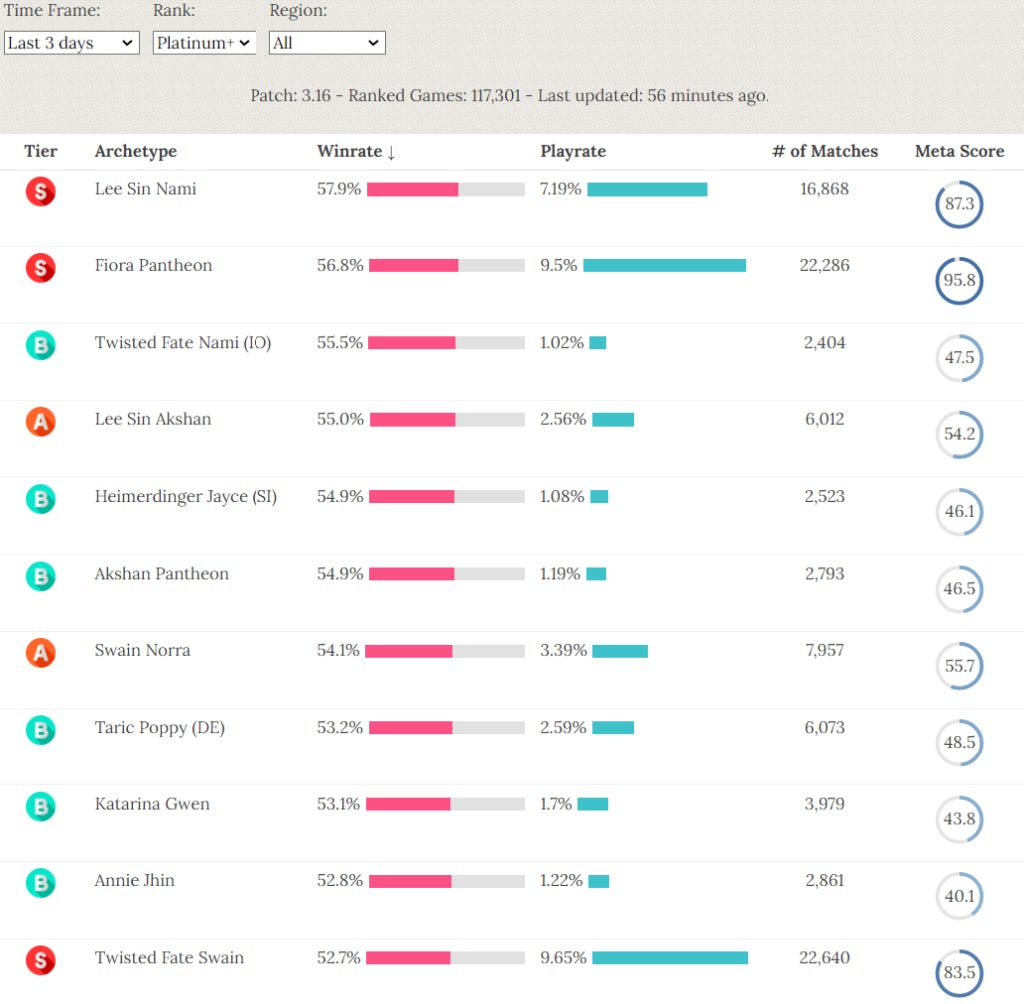Open the Twisted Fate Swain archetype
1024x1004 pixels.
point(169,958)
